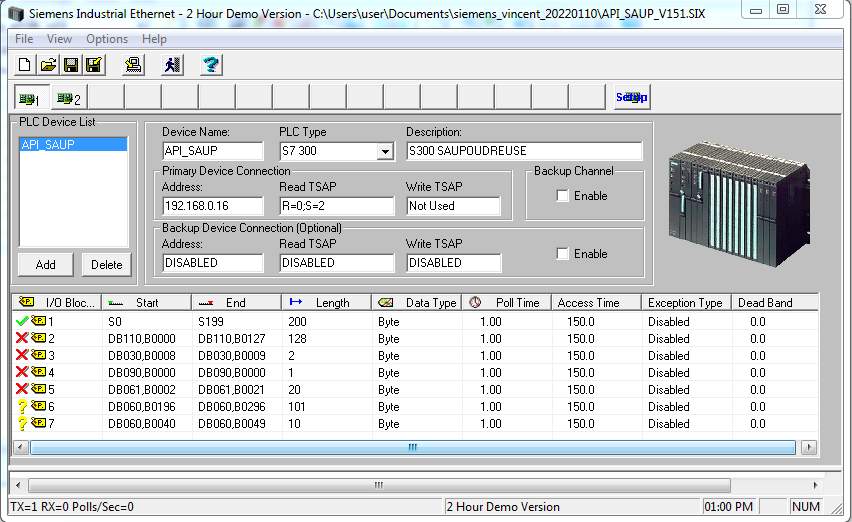Click the Save disk icon

click(x=71, y=65)
